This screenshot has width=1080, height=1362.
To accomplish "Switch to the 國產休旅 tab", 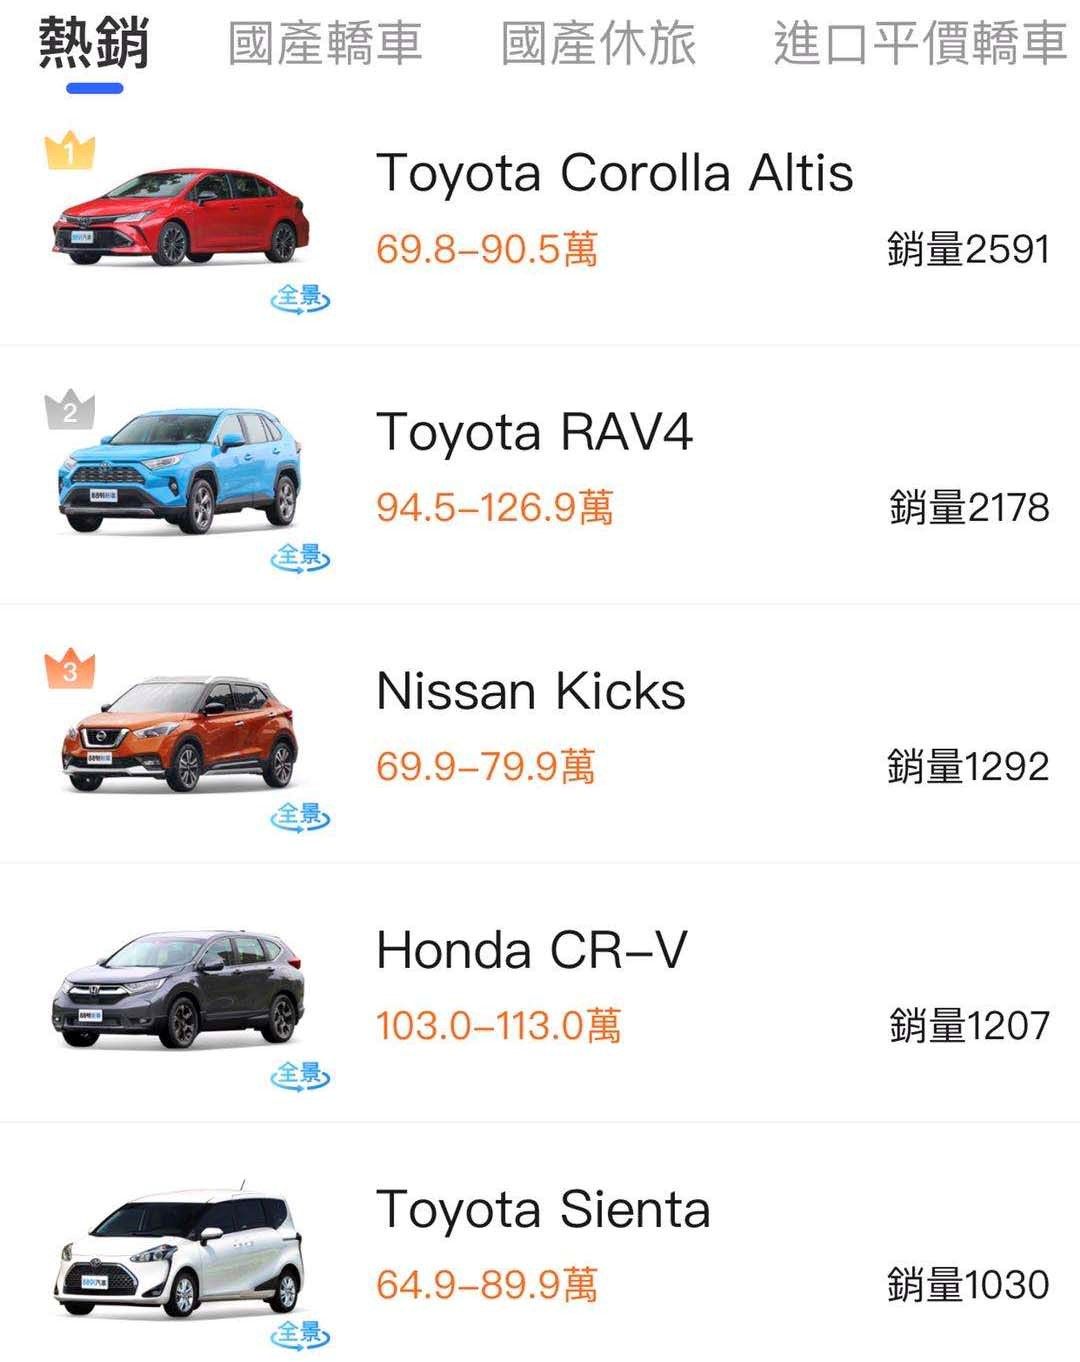I will (x=598, y=45).
